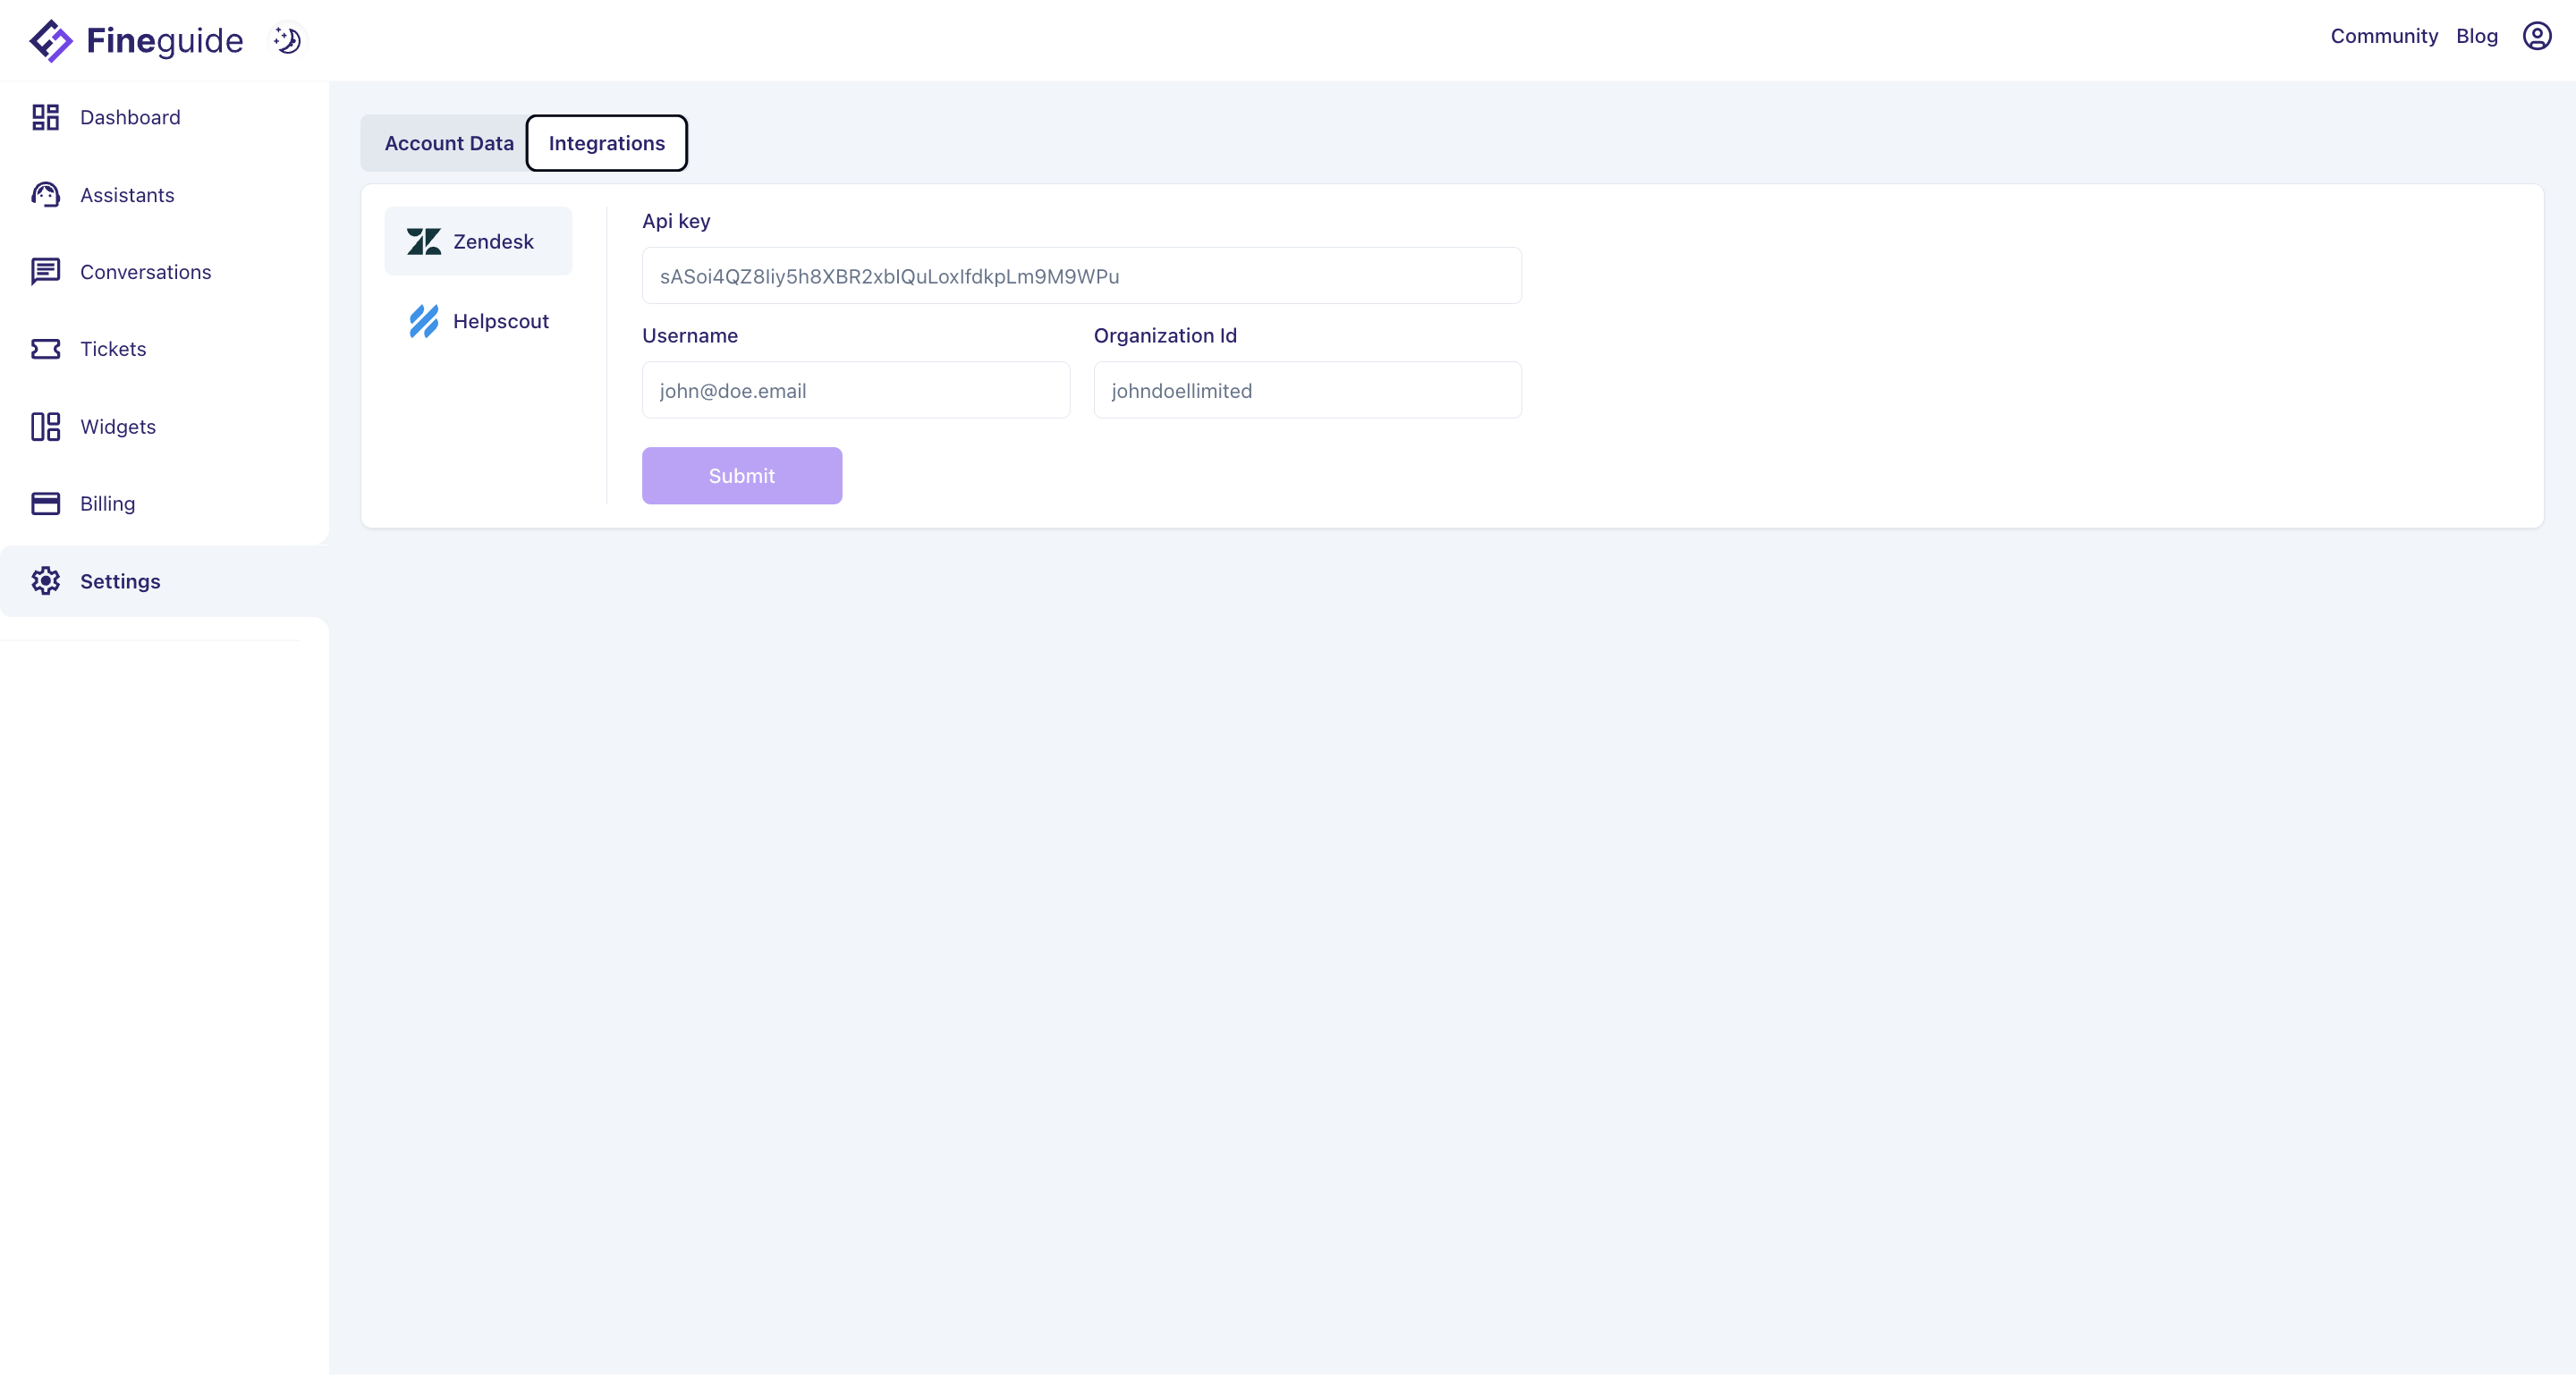Click the Fineguide logo icon
The width and height of the screenshot is (2576, 1388).
click(x=50, y=40)
